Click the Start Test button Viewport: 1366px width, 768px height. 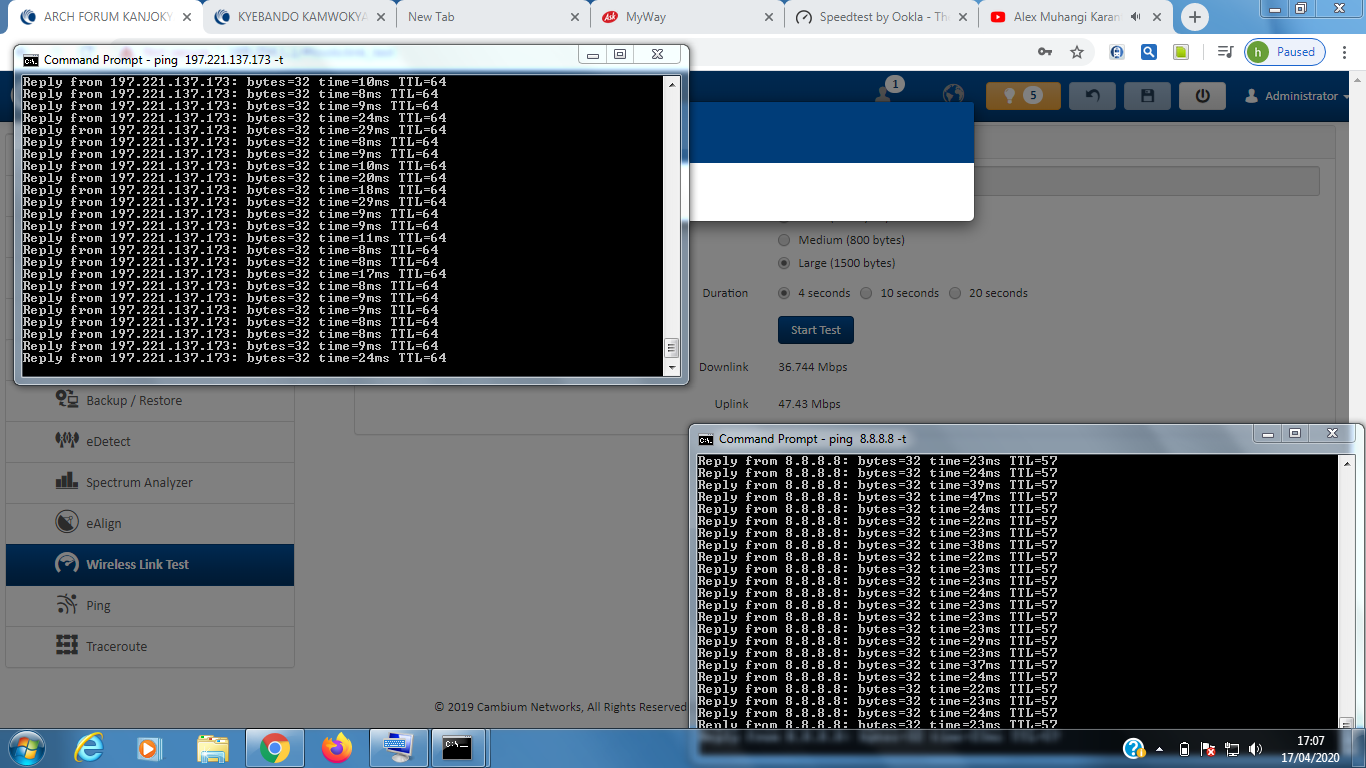pyautogui.click(x=815, y=330)
